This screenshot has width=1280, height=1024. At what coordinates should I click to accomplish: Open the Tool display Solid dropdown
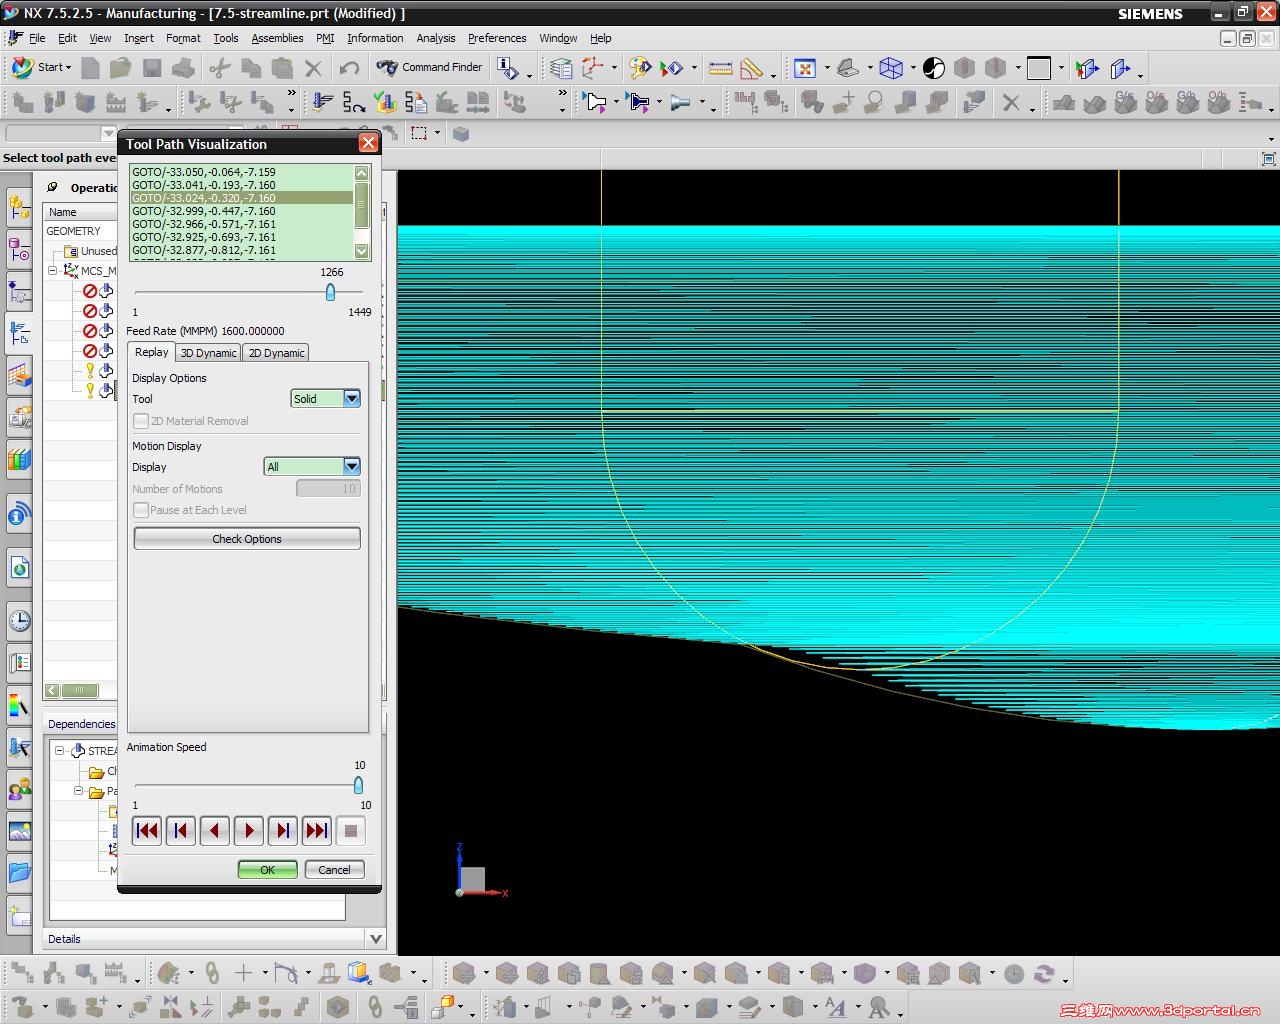pos(352,398)
